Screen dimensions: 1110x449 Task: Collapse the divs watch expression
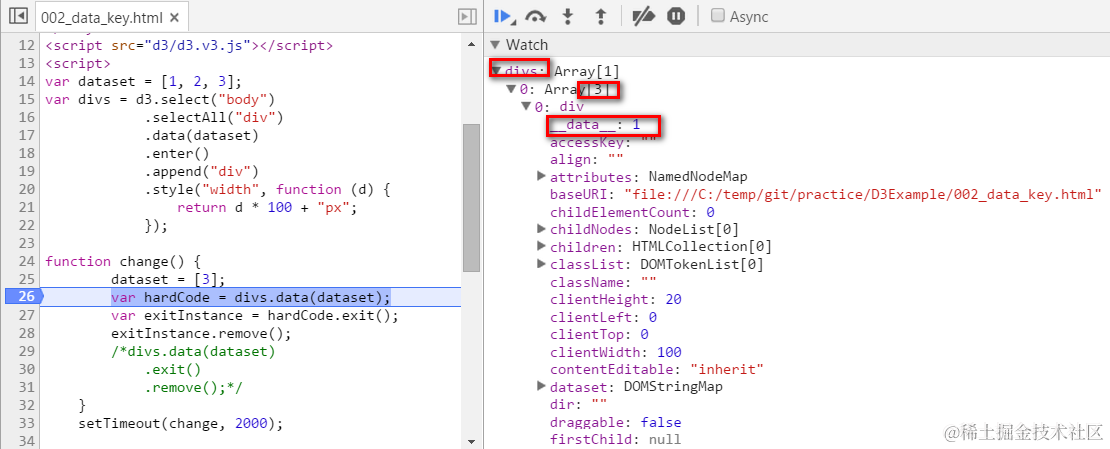pyautogui.click(x=497, y=71)
